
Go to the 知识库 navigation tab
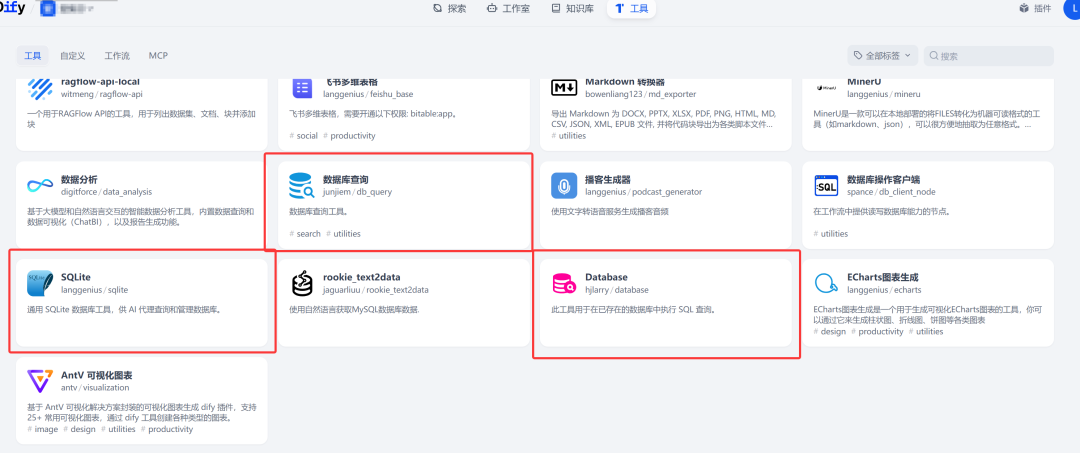click(572, 9)
